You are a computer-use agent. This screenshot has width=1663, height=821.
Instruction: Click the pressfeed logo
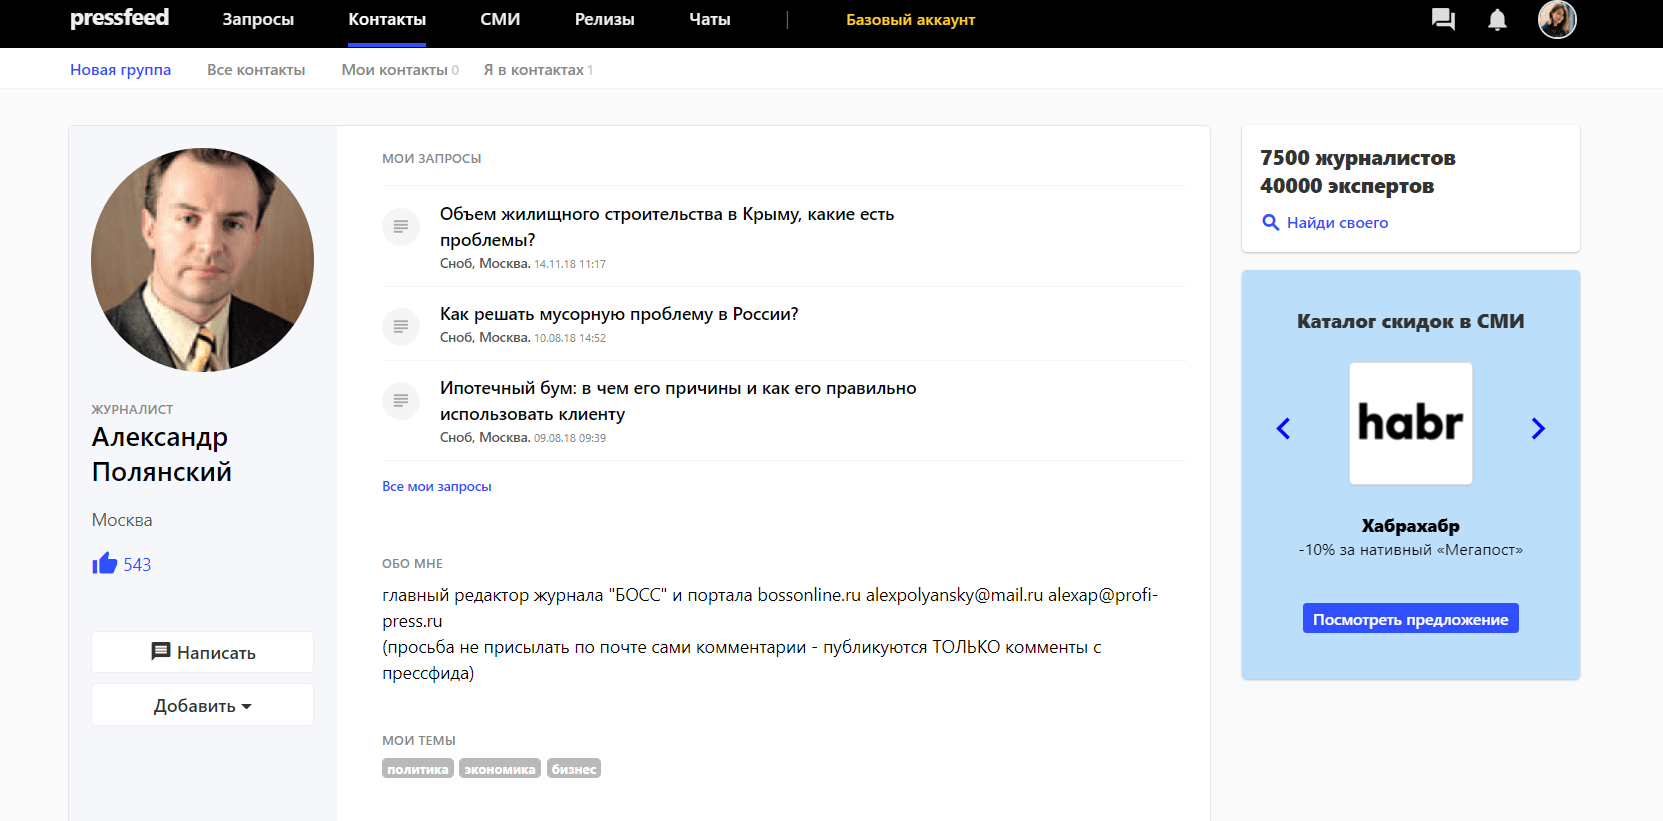click(x=119, y=18)
